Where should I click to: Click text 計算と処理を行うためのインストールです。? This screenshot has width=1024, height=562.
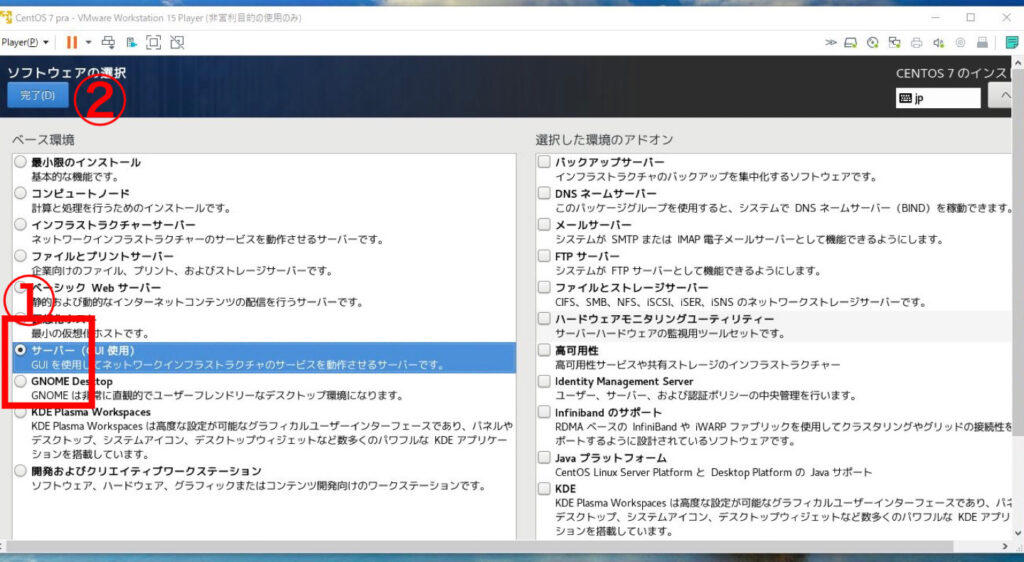point(131,208)
